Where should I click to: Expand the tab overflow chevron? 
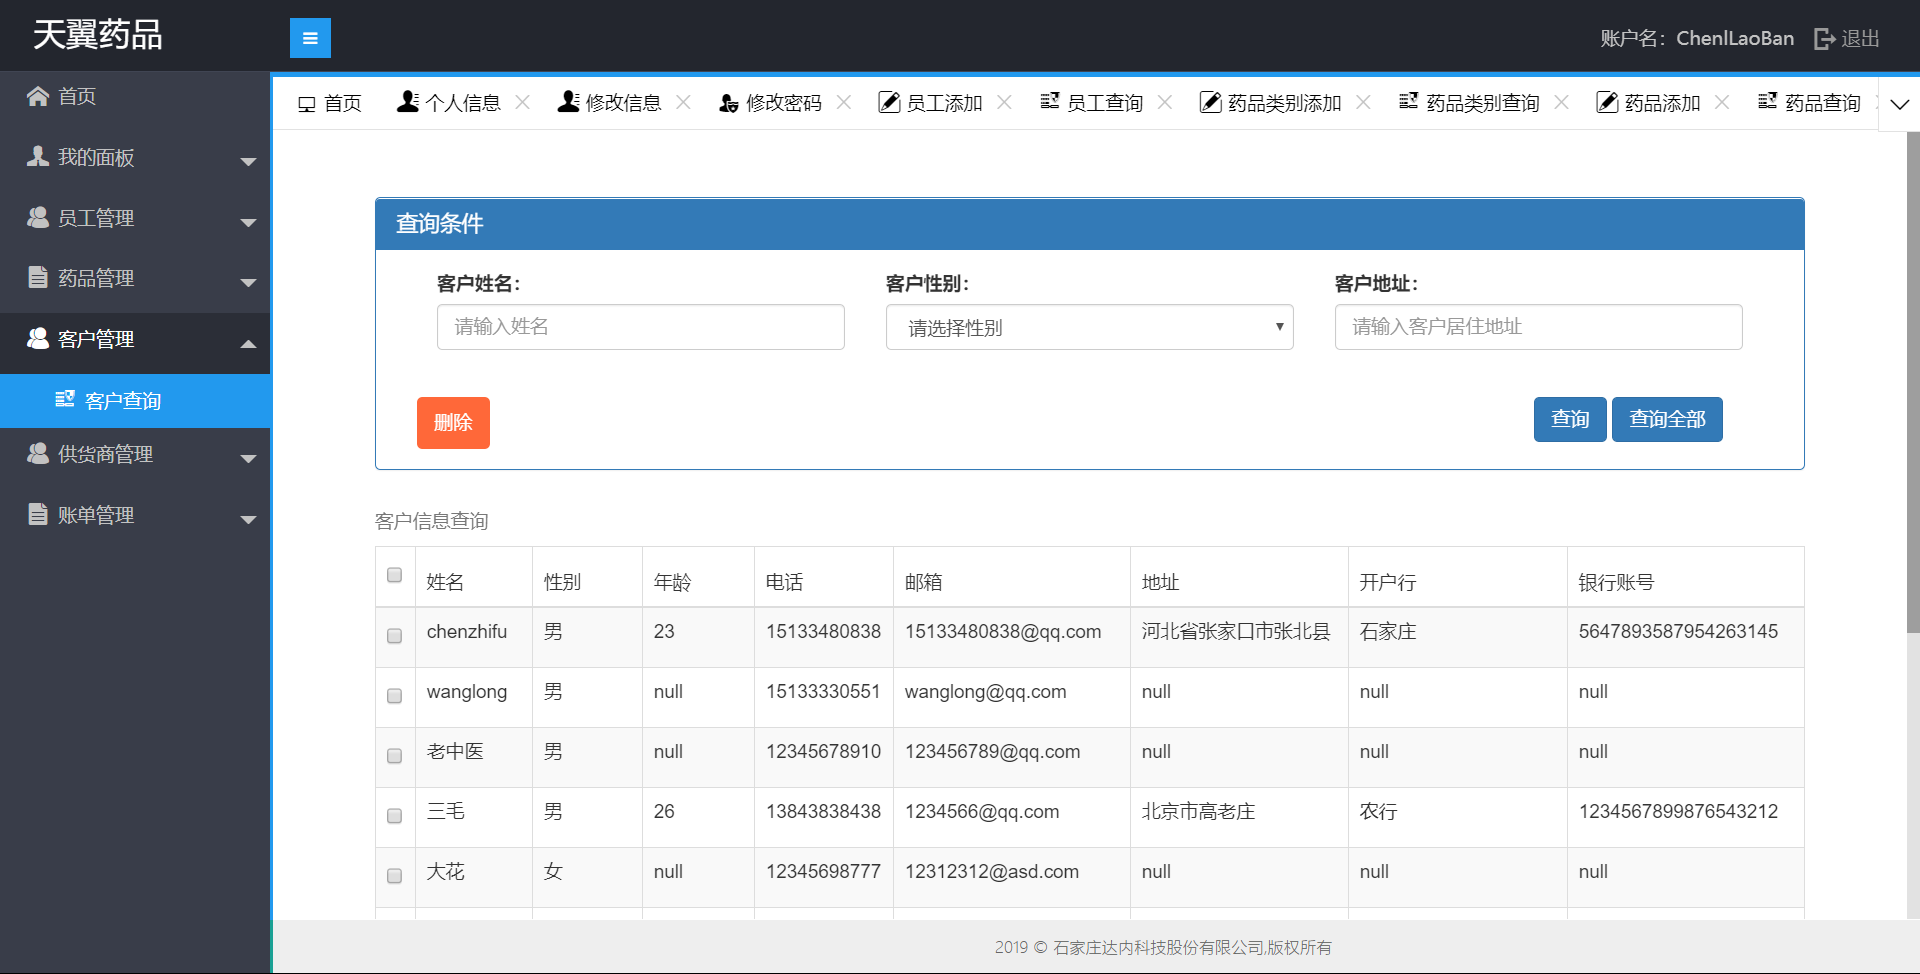pos(1899,104)
